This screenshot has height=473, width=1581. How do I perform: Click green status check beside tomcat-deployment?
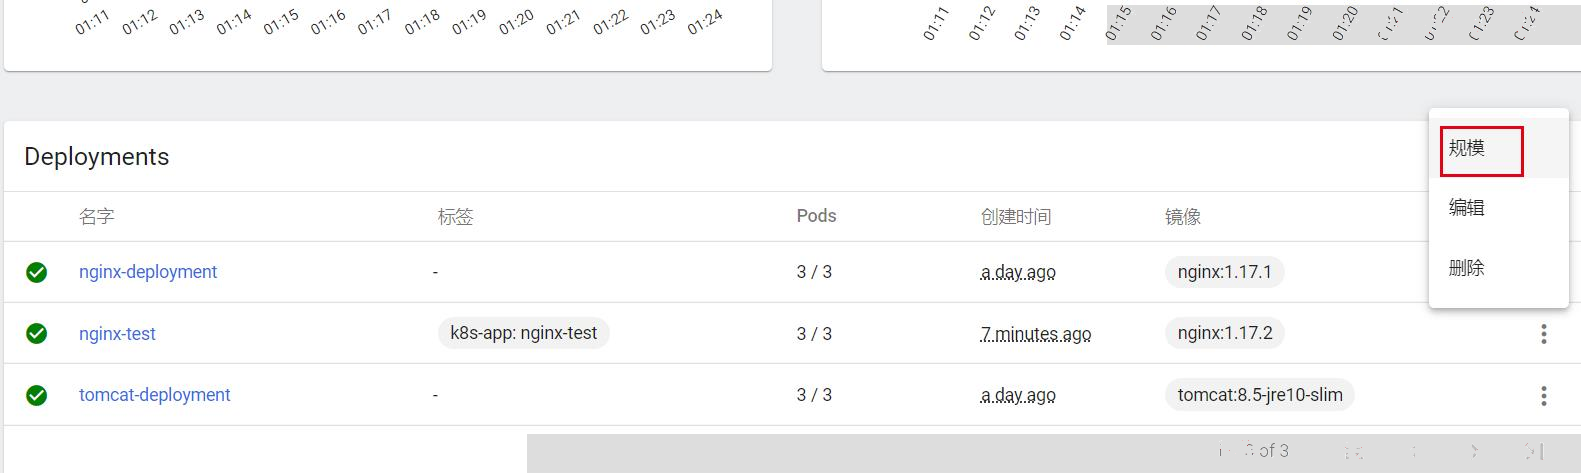point(37,396)
